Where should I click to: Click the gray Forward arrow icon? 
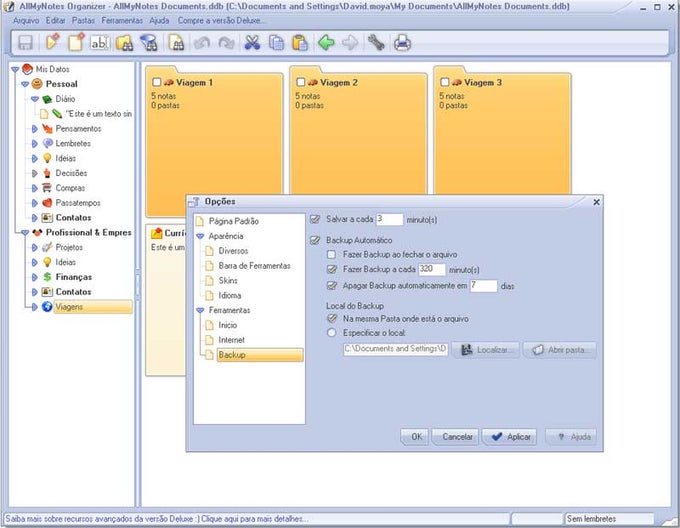pyautogui.click(x=350, y=43)
